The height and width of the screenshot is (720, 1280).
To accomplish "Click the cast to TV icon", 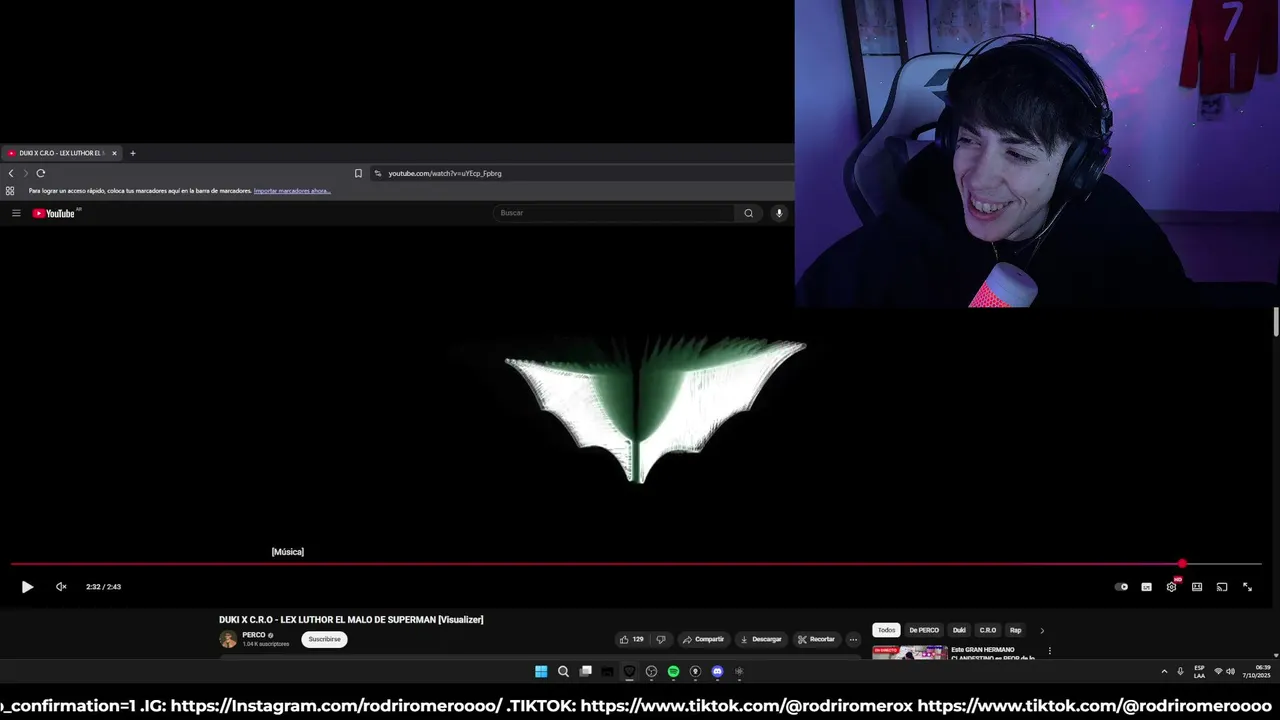I will point(1222,587).
